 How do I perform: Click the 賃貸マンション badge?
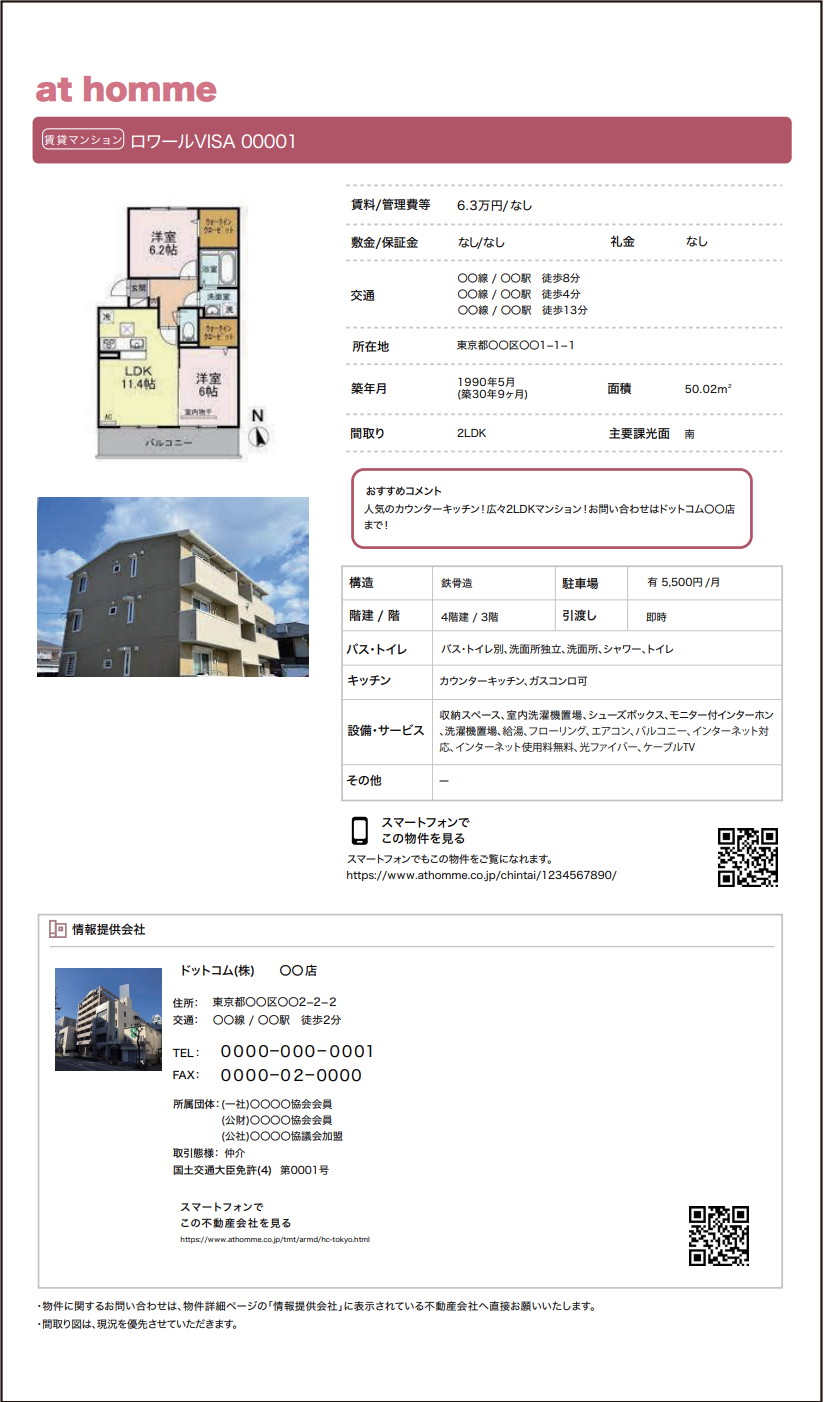(x=82, y=141)
